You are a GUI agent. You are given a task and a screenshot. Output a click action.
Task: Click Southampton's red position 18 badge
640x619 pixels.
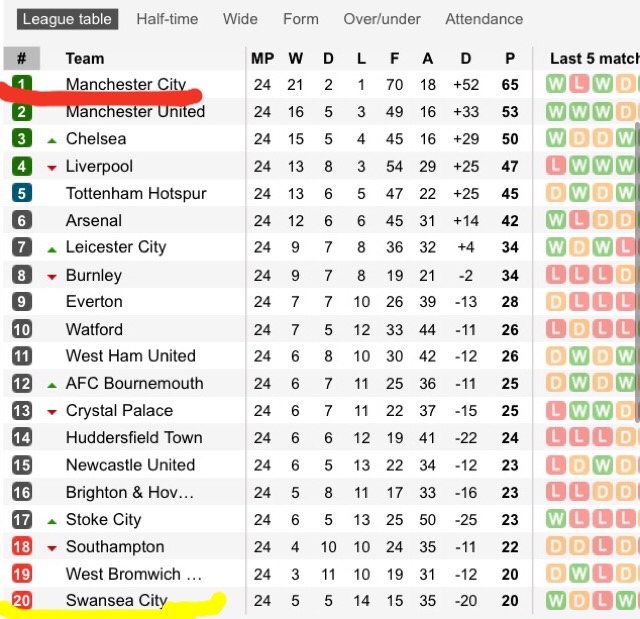(22, 546)
